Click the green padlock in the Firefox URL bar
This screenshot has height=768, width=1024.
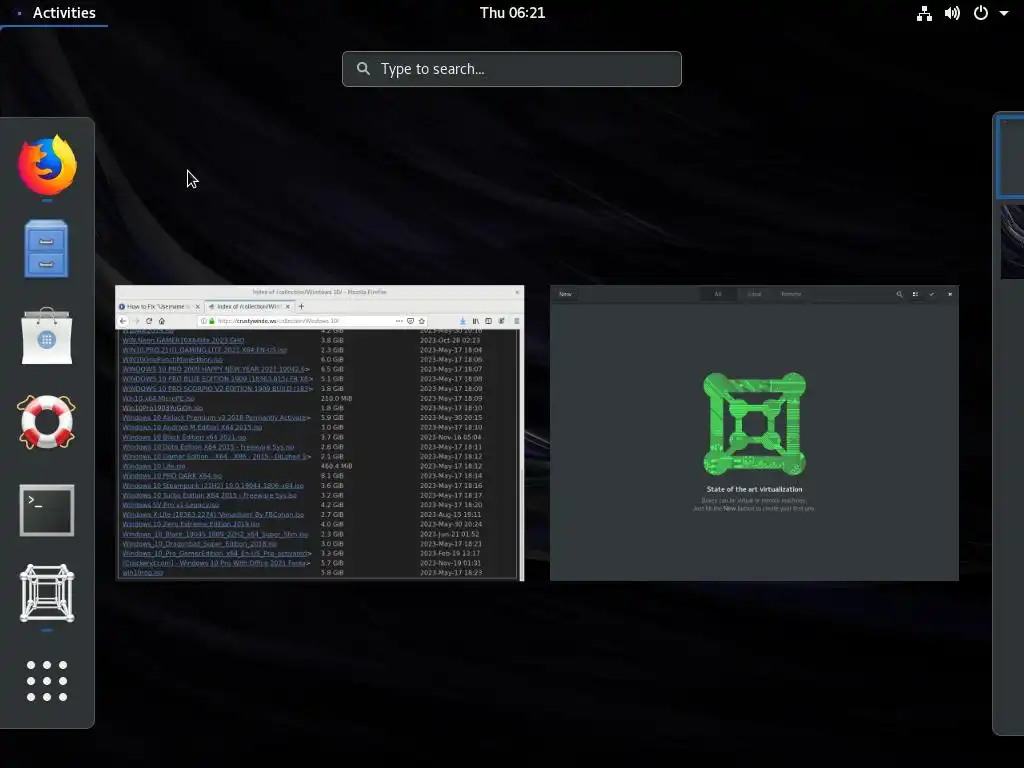(212, 321)
